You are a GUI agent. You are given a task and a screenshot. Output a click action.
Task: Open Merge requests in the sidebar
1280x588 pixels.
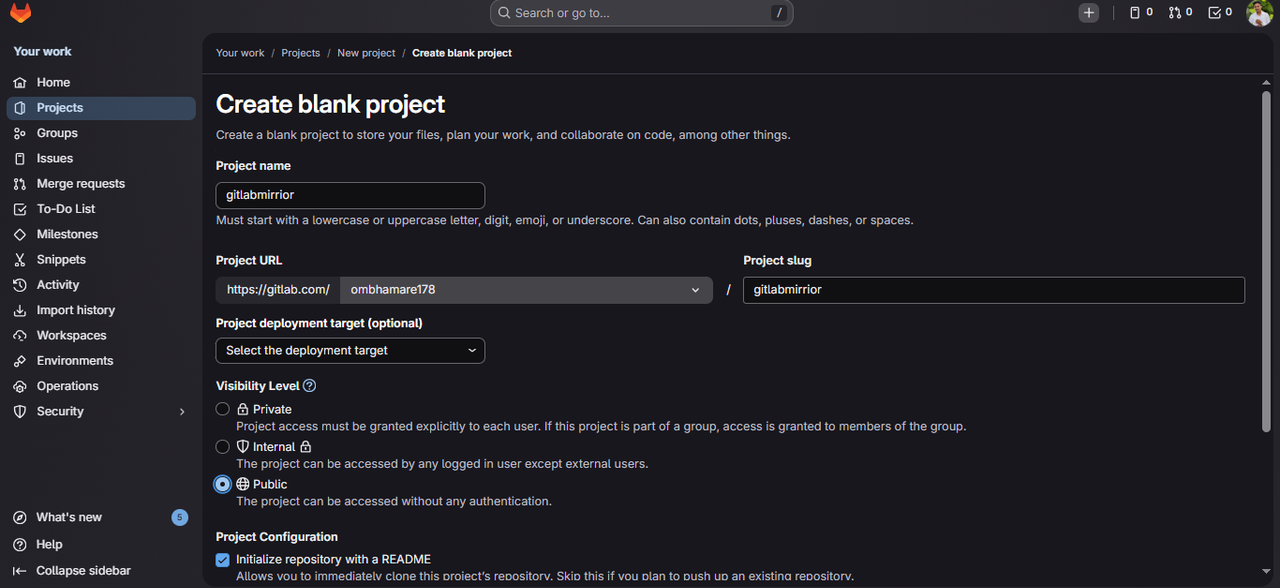tap(101, 184)
